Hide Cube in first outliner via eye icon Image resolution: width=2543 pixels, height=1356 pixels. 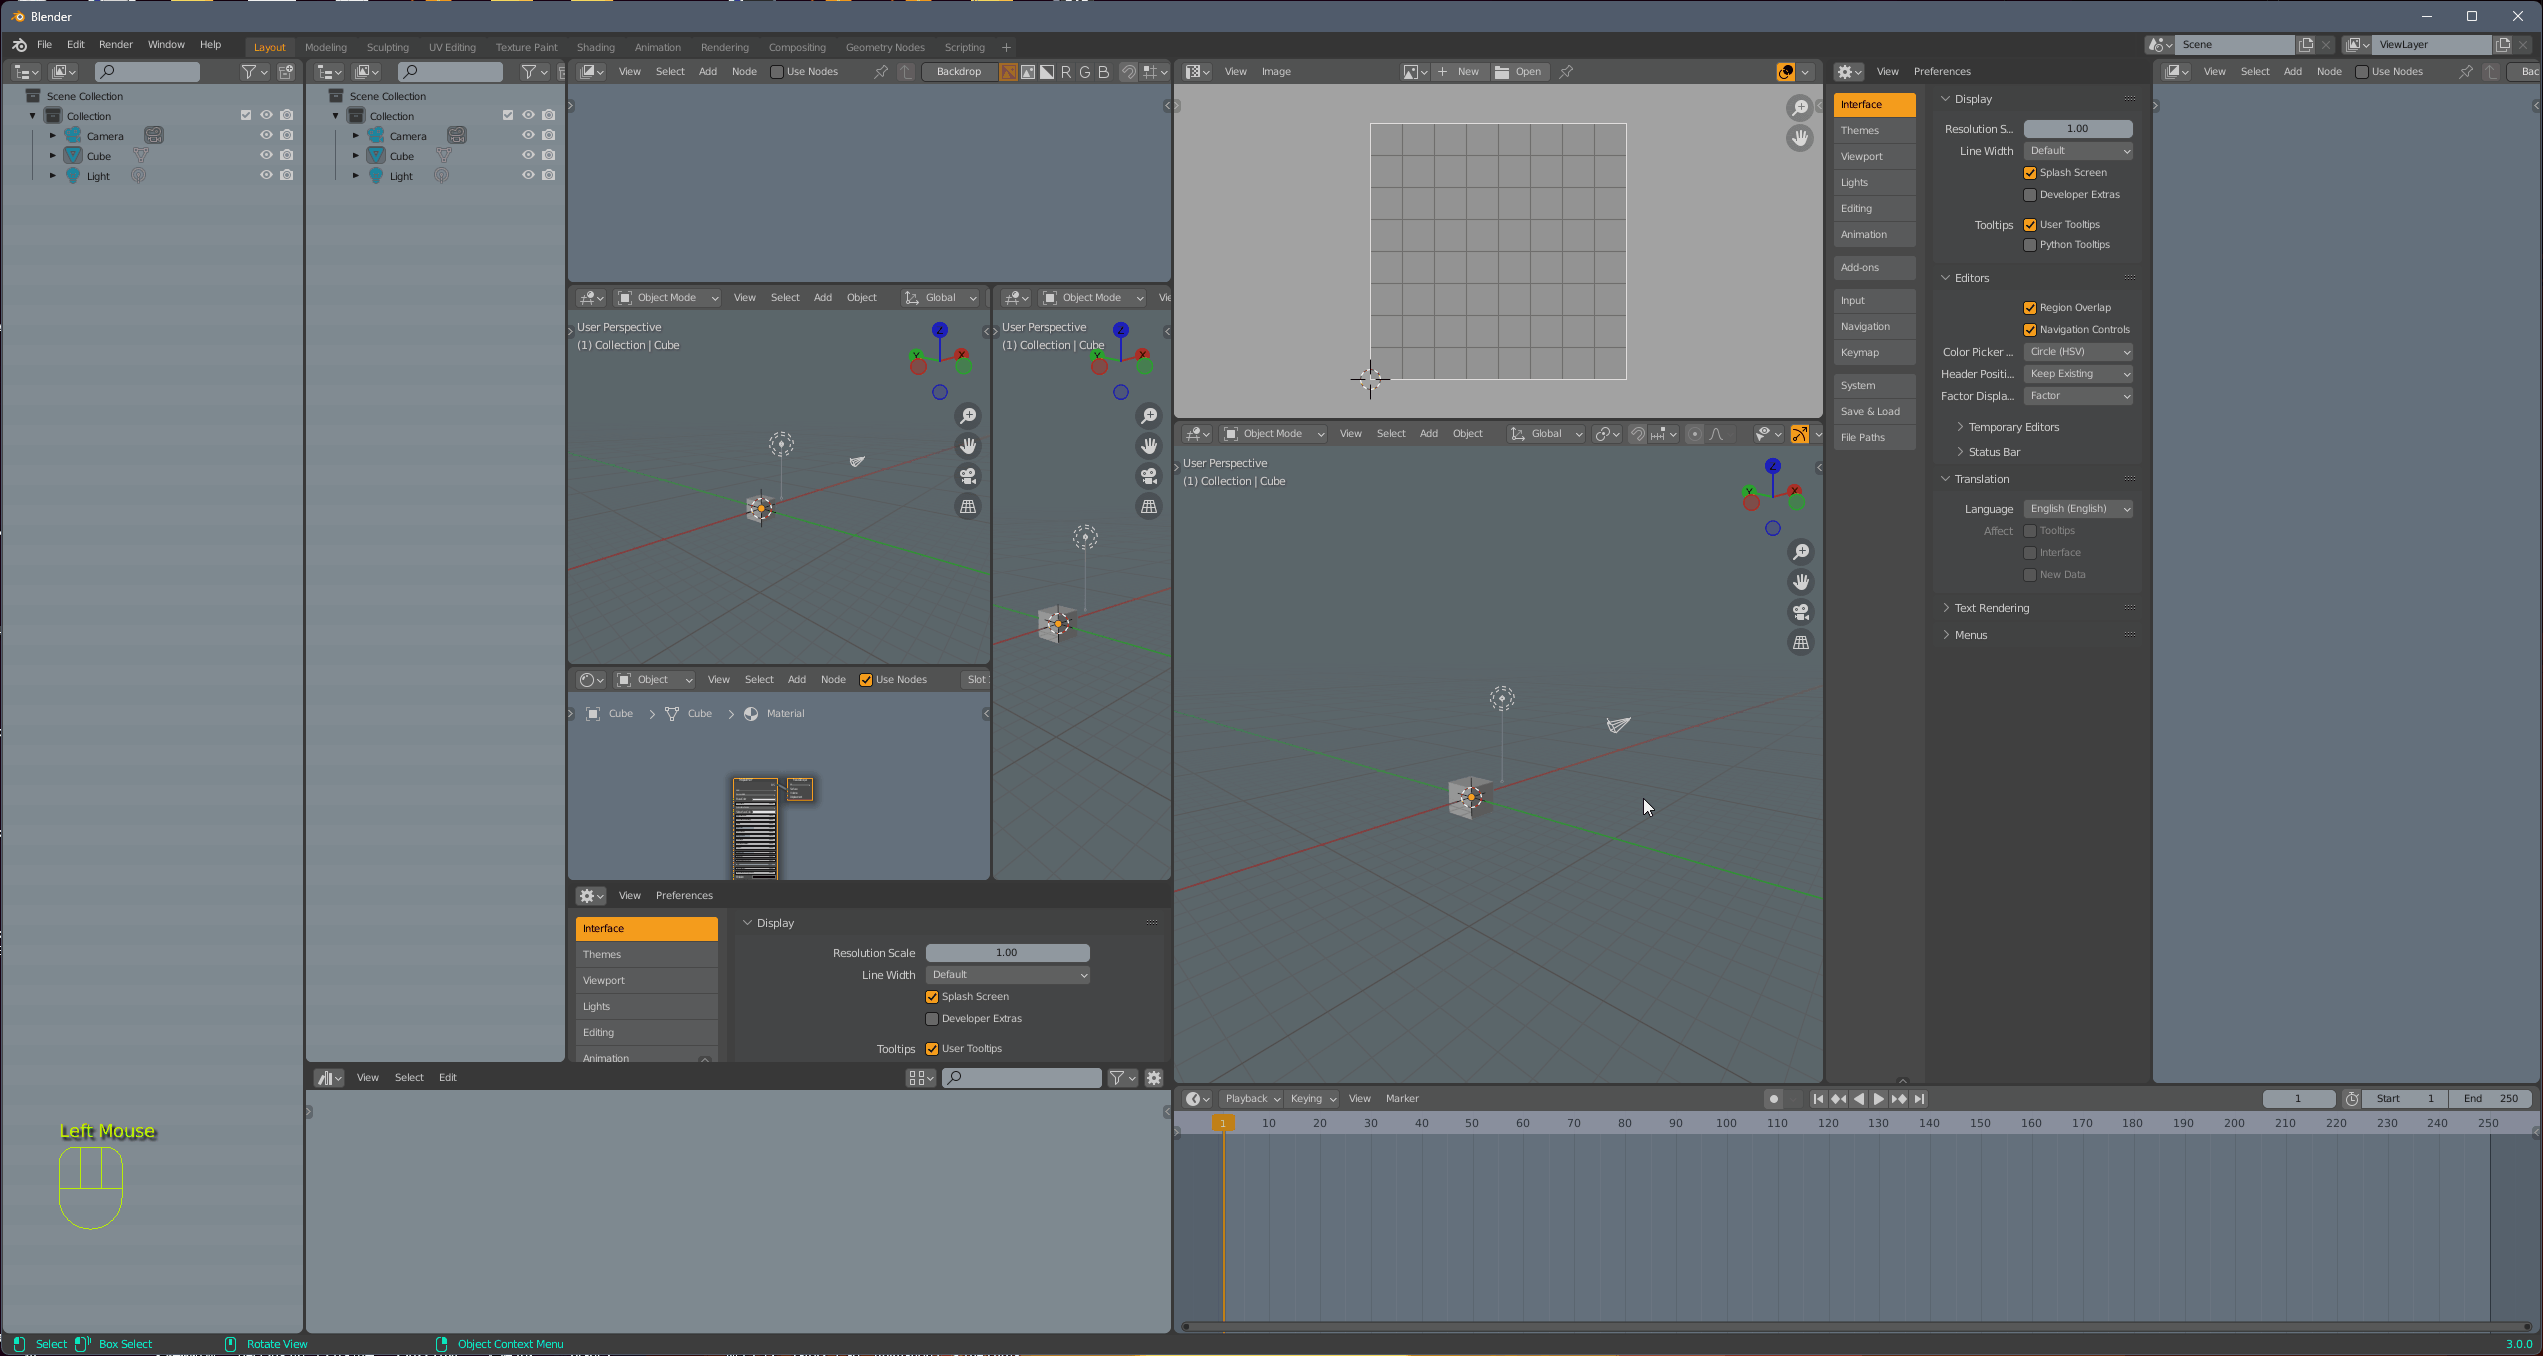coord(266,155)
